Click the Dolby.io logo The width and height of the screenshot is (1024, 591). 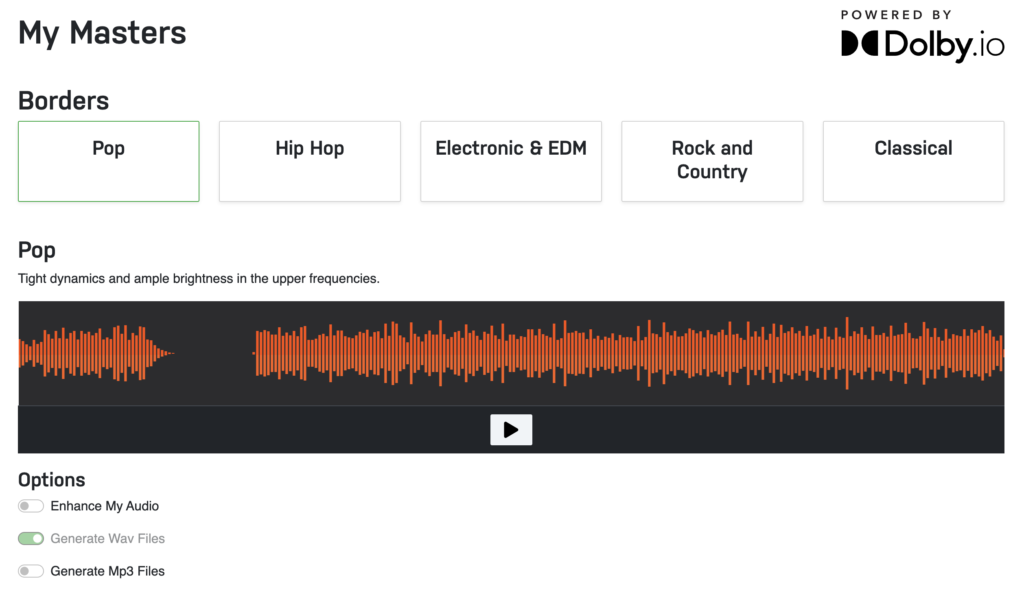pyautogui.click(x=921, y=44)
